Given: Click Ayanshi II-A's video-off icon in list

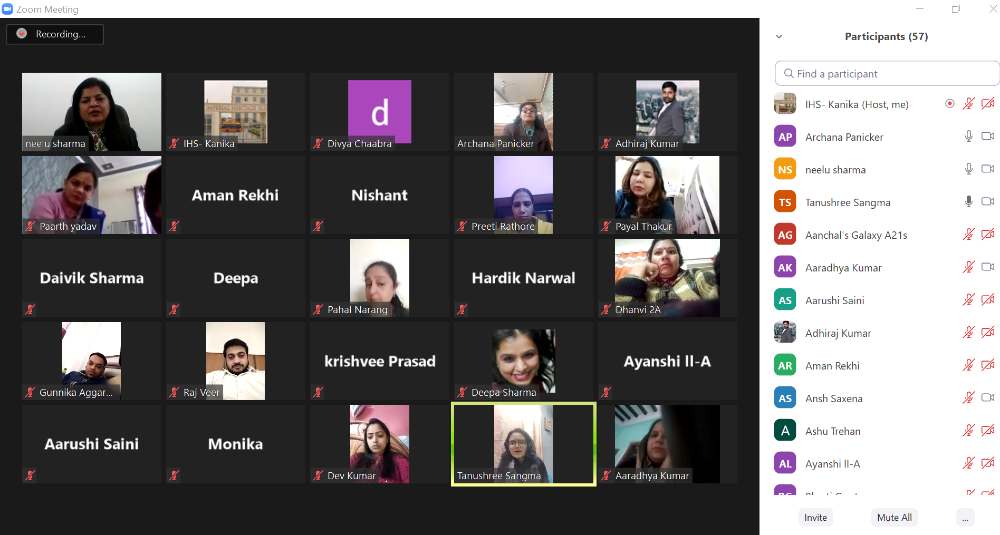Looking at the screenshot, I should coord(988,463).
